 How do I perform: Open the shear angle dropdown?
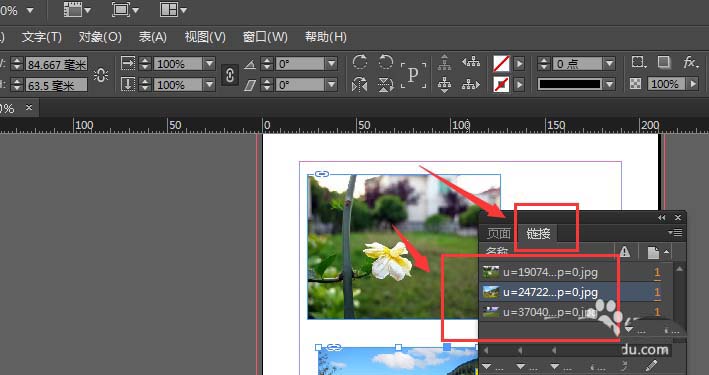[331, 85]
